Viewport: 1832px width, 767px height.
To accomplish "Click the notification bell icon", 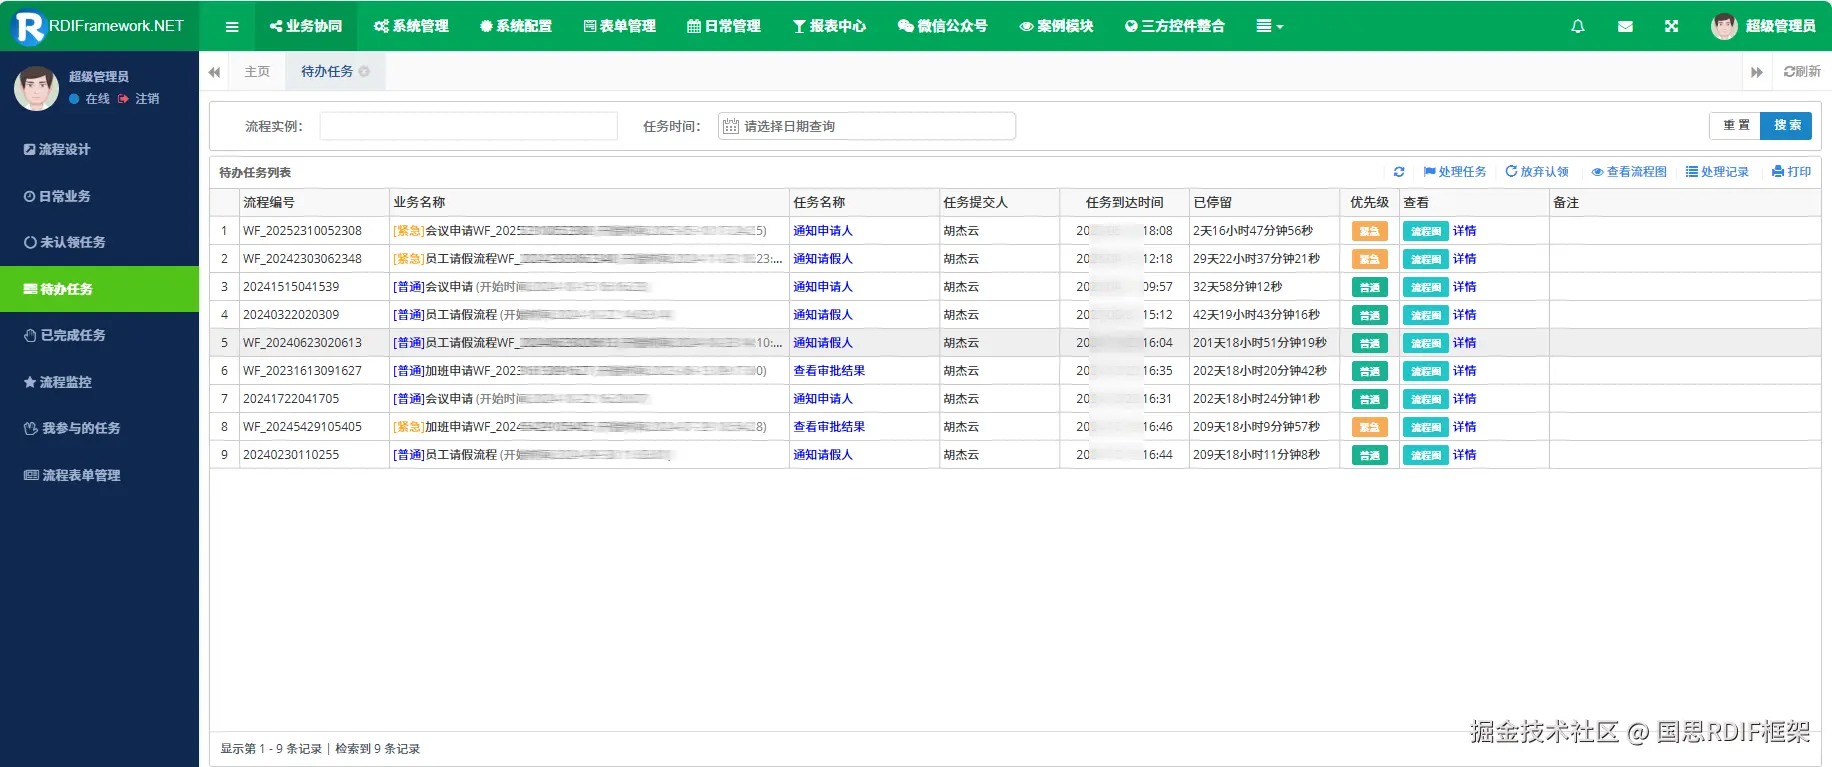I will (x=1577, y=26).
